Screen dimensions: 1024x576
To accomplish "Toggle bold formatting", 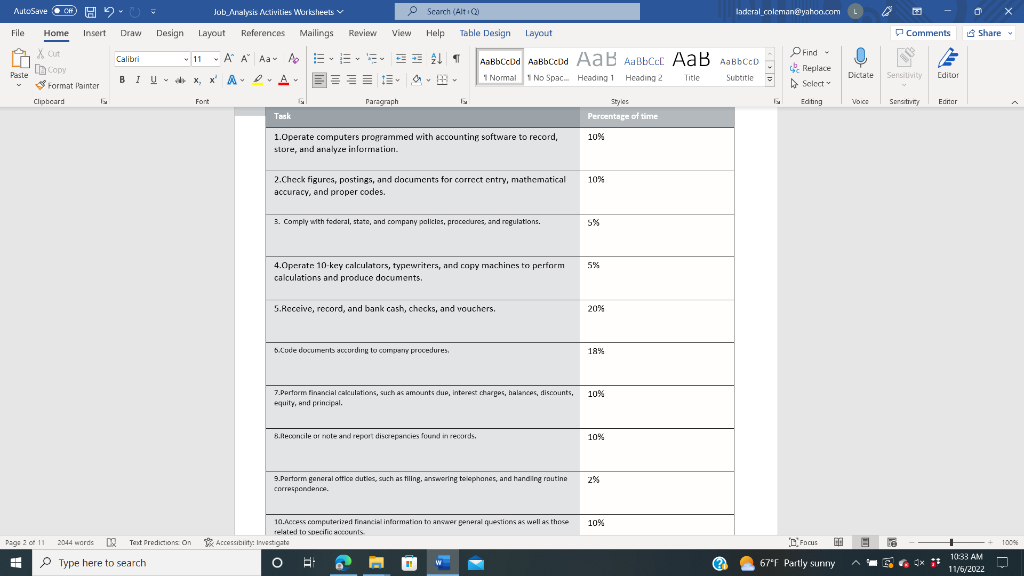I will (122, 79).
